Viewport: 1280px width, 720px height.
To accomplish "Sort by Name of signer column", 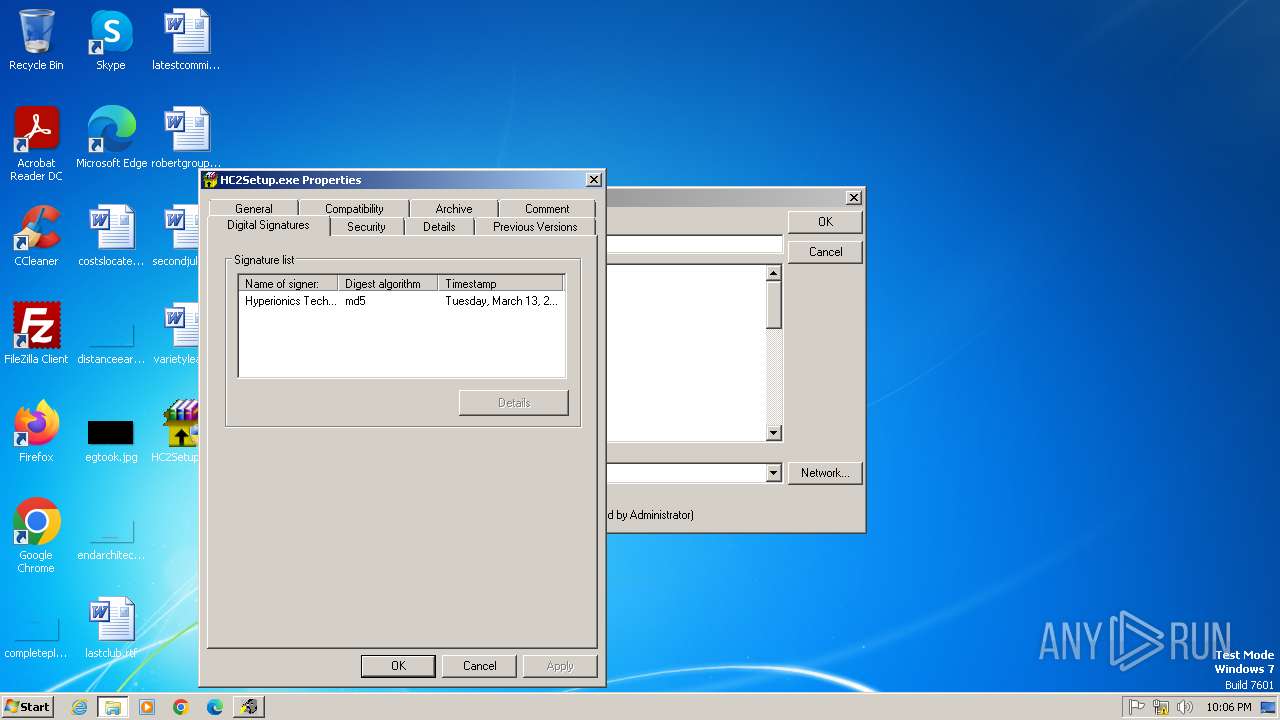I will [x=288, y=284].
